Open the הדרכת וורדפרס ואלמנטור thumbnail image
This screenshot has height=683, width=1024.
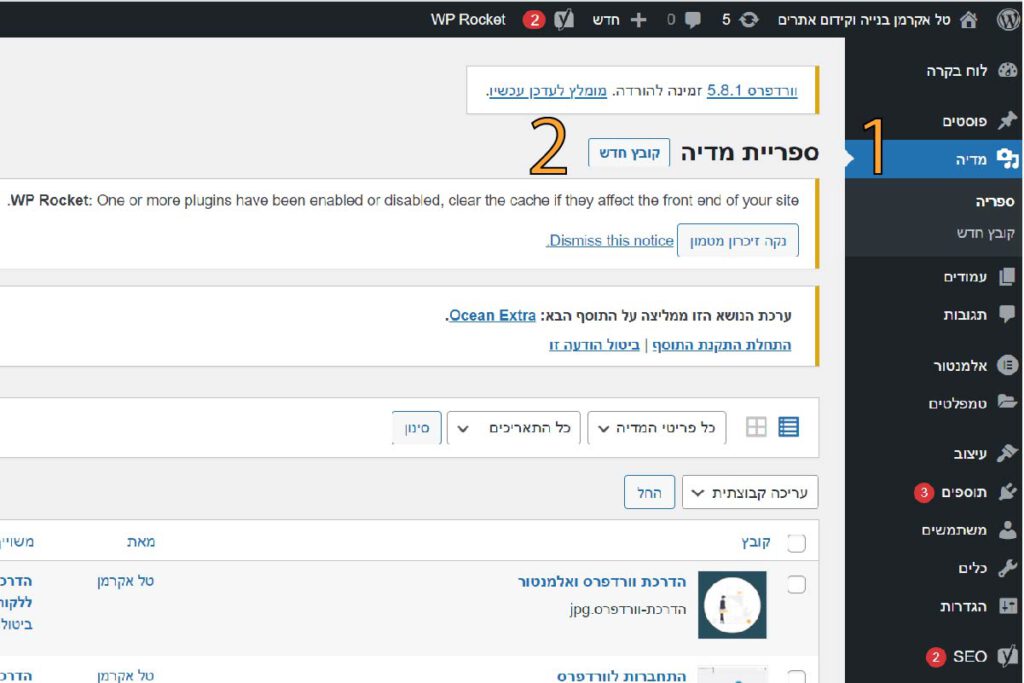point(732,605)
